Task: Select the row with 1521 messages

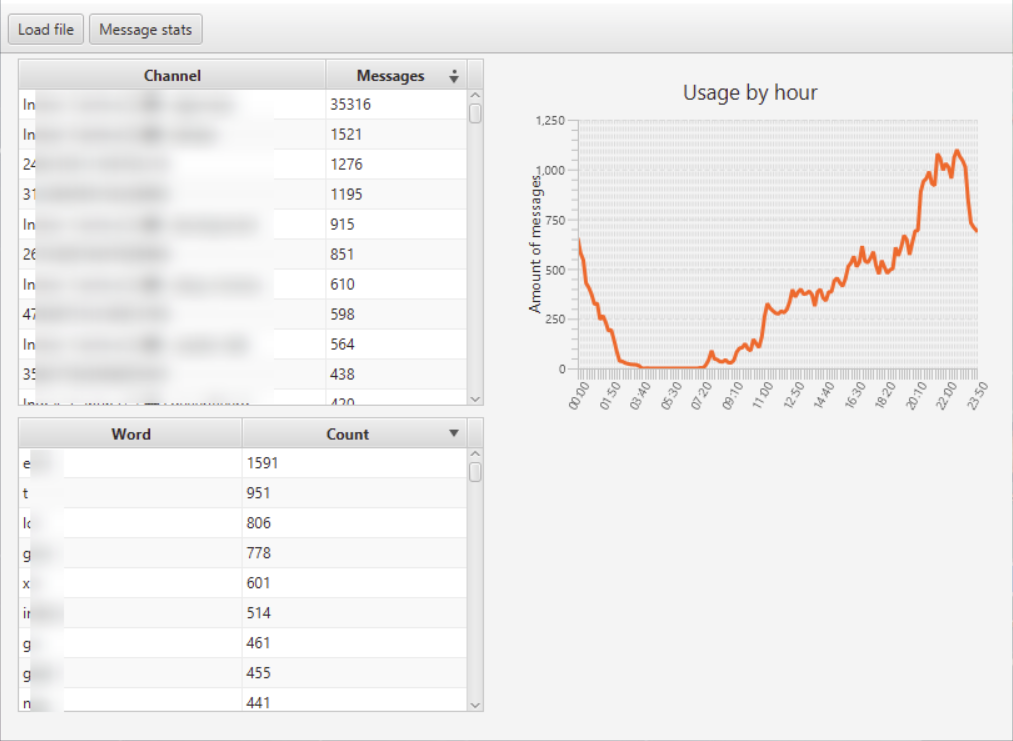Action: (242, 134)
